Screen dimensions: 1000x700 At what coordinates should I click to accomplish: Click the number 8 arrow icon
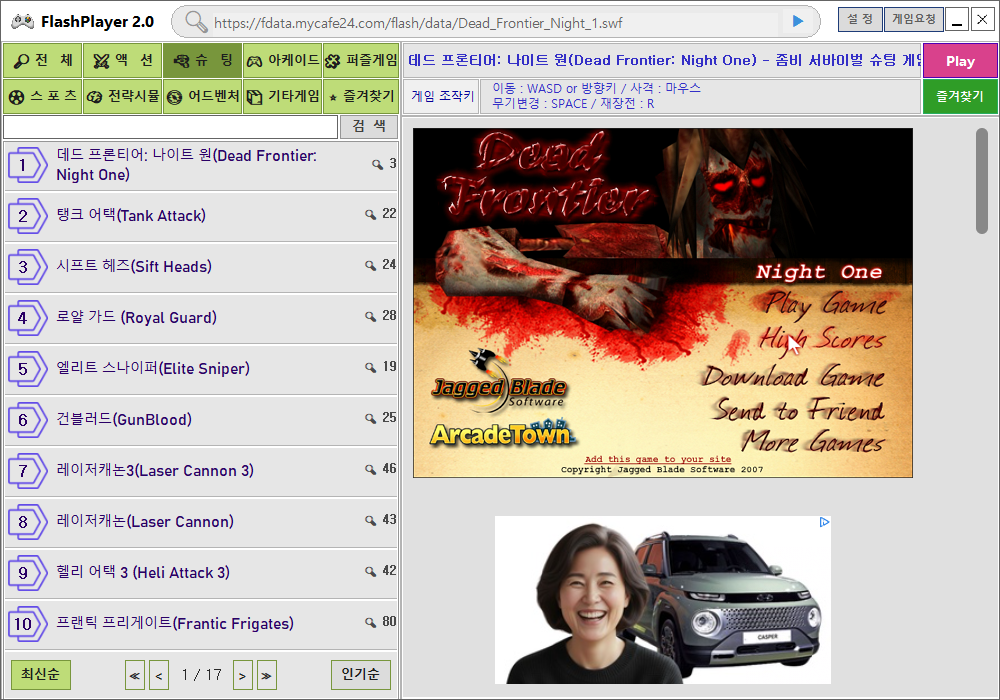pyautogui.click(x=27, y=522)
